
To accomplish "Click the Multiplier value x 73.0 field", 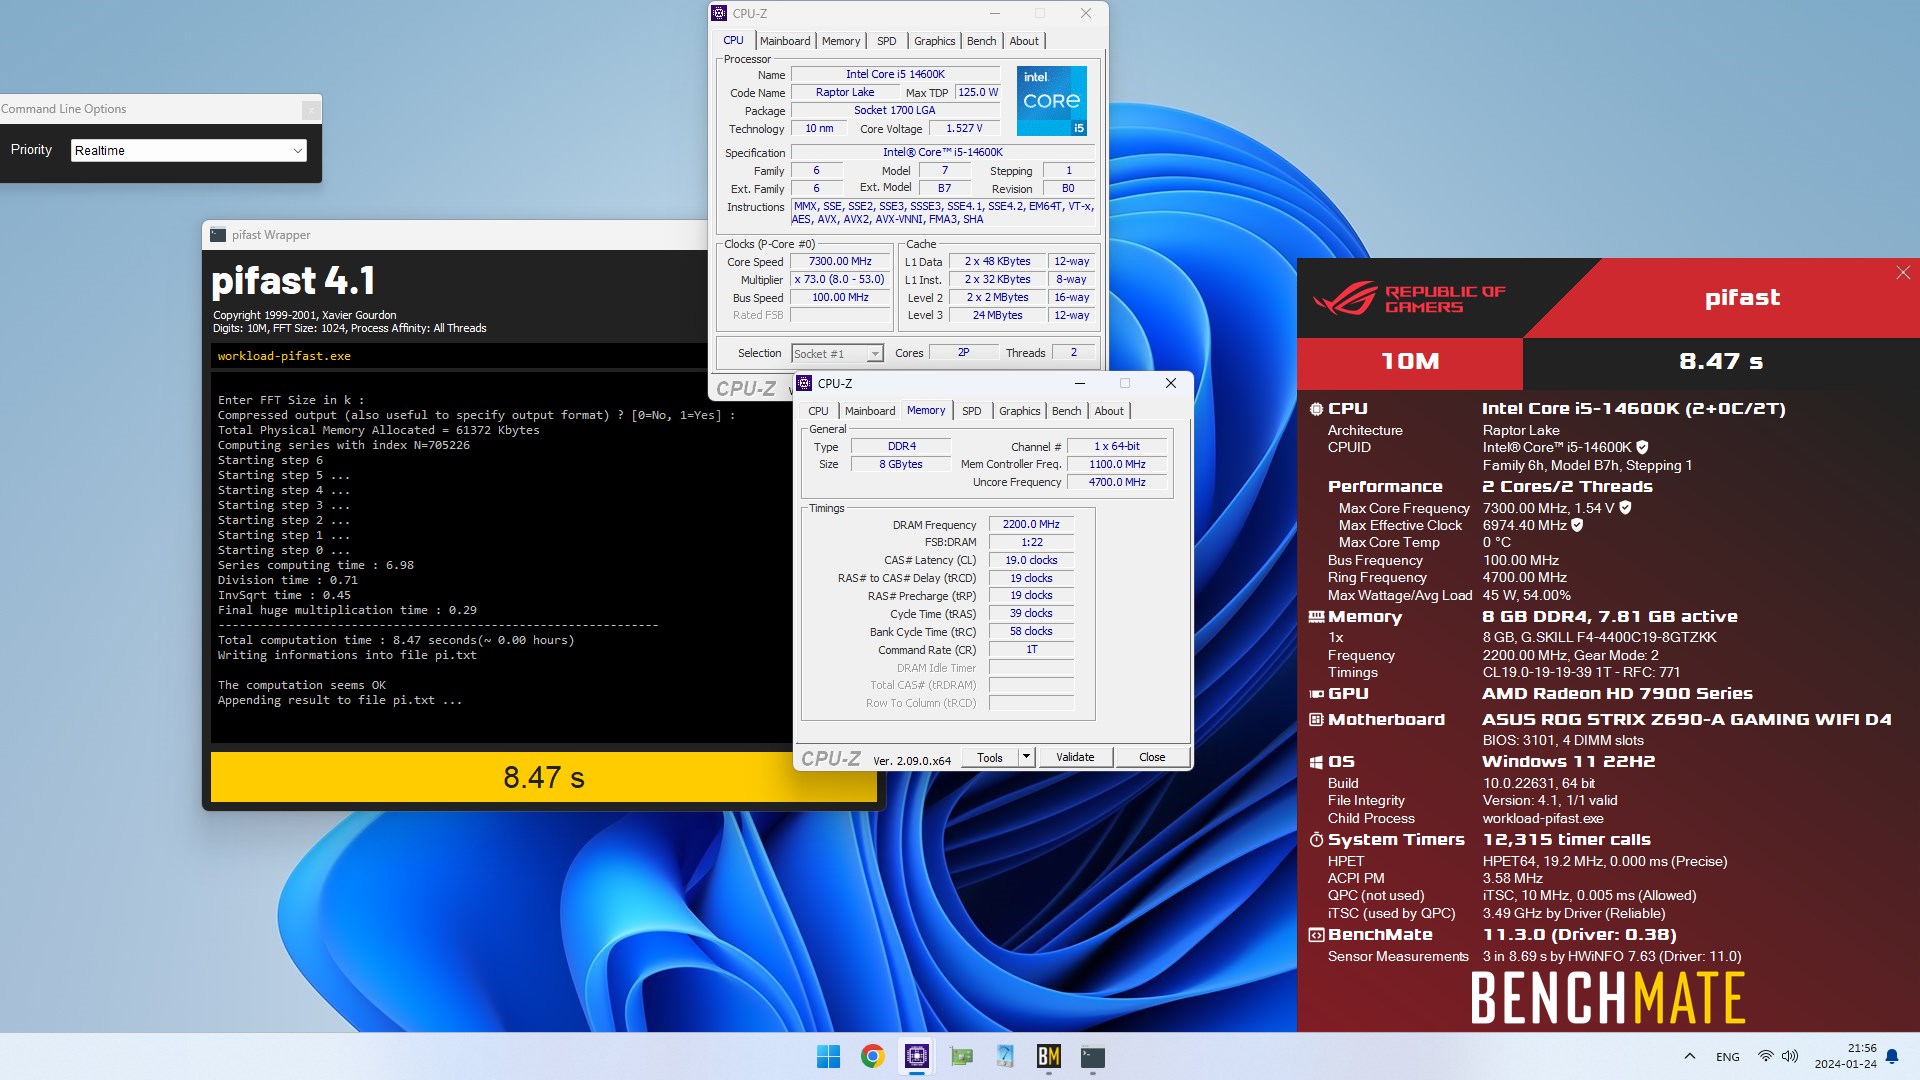I will coord(840,280).
